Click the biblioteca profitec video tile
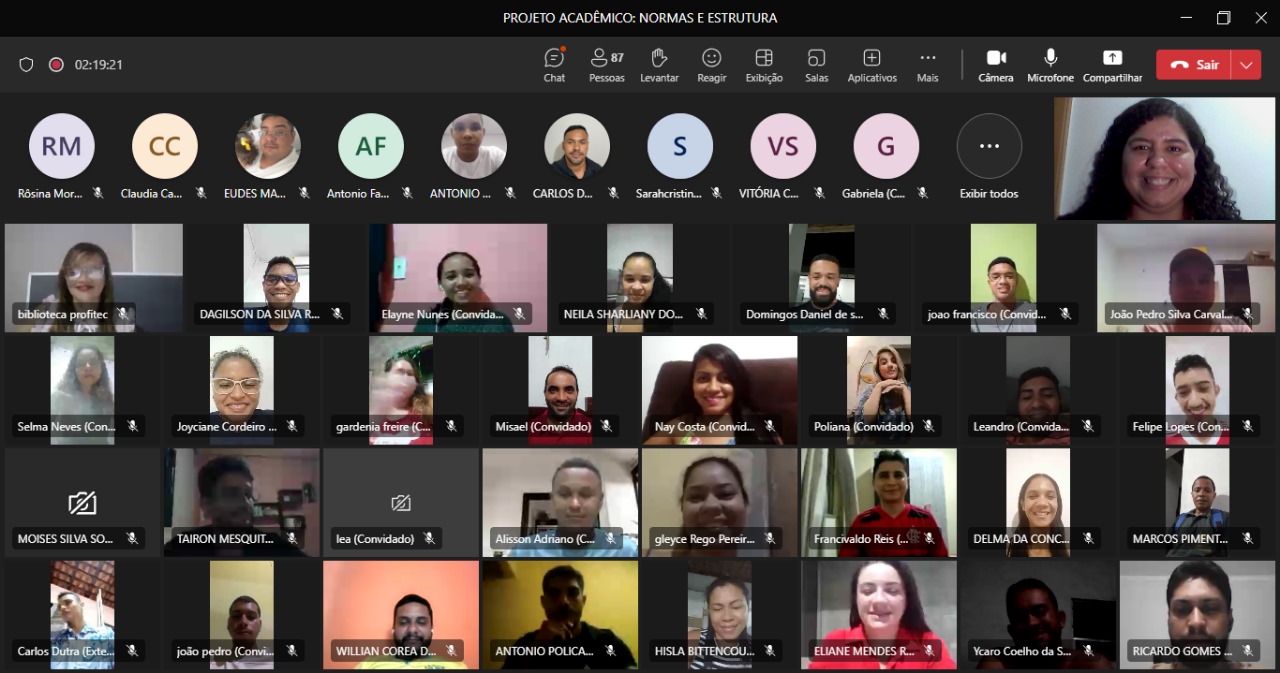The width and height of the screenshot is (1280, 673). 94,277
